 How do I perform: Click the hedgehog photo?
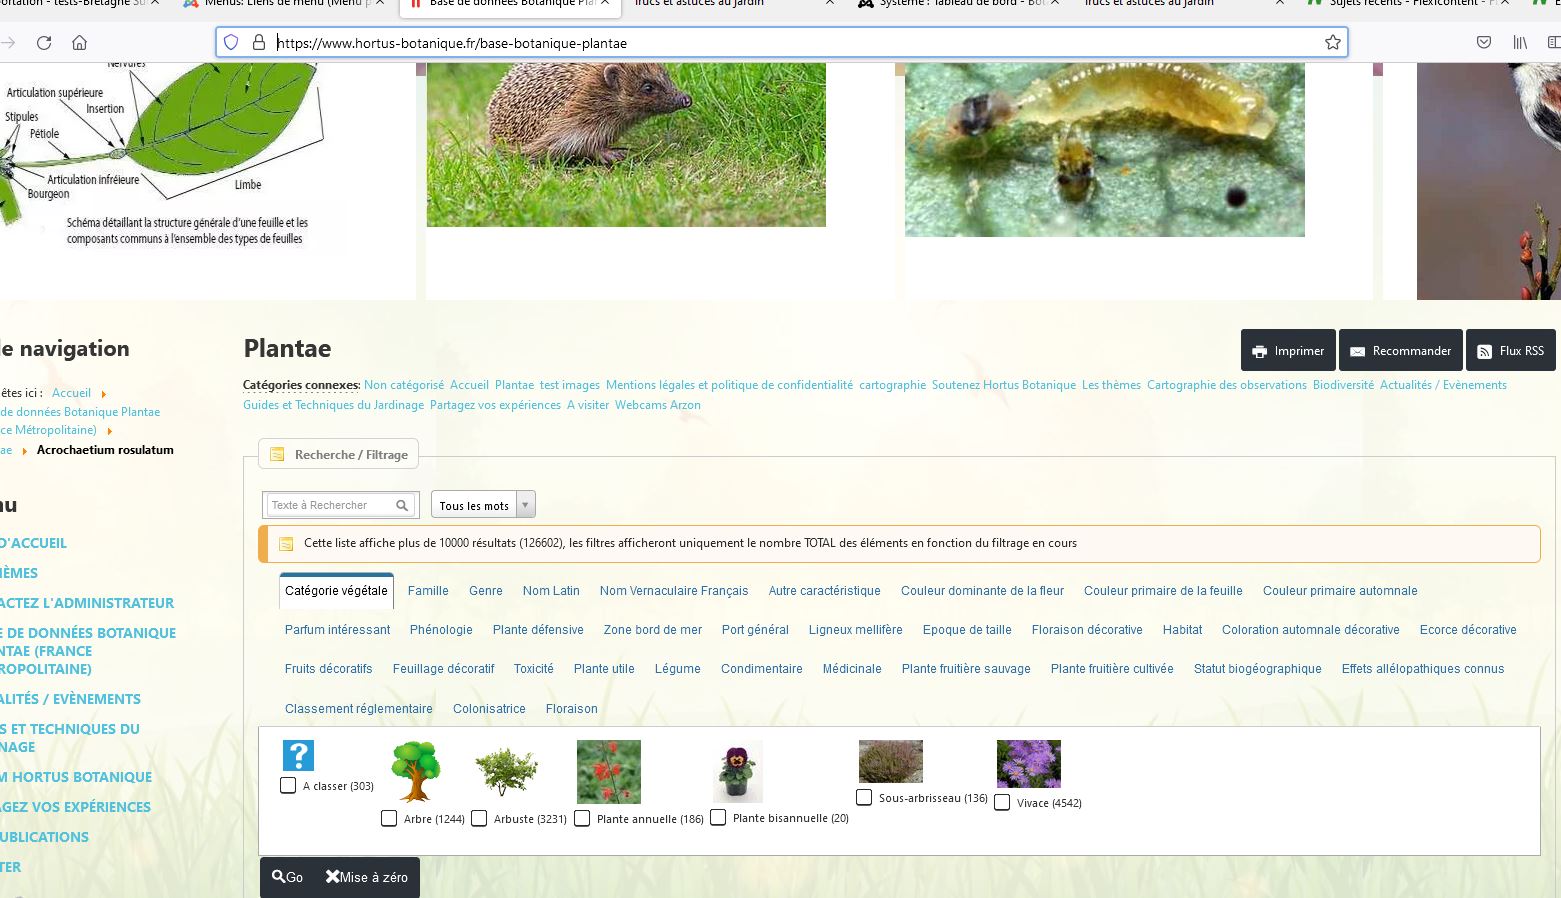click(626, 144)
